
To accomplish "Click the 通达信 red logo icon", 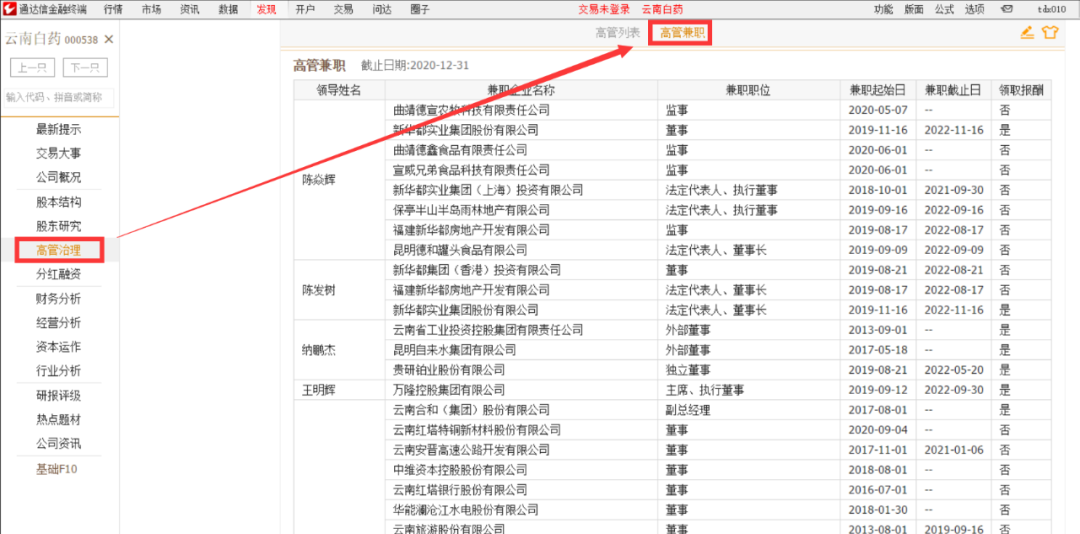I will (11, 9).
